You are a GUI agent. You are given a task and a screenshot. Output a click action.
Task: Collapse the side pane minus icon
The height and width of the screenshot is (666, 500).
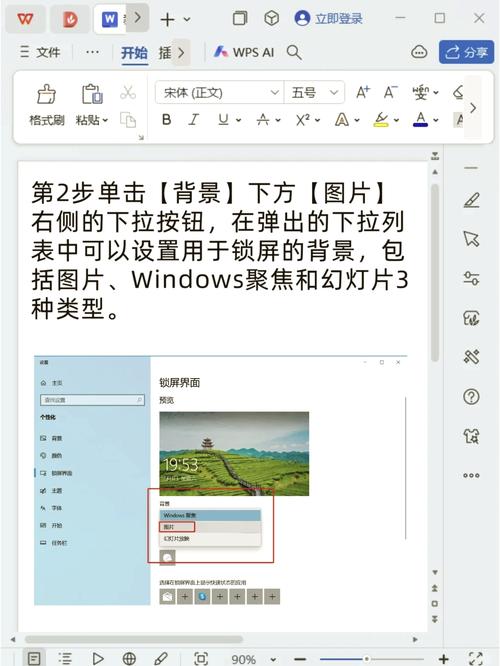coord(471,168)
